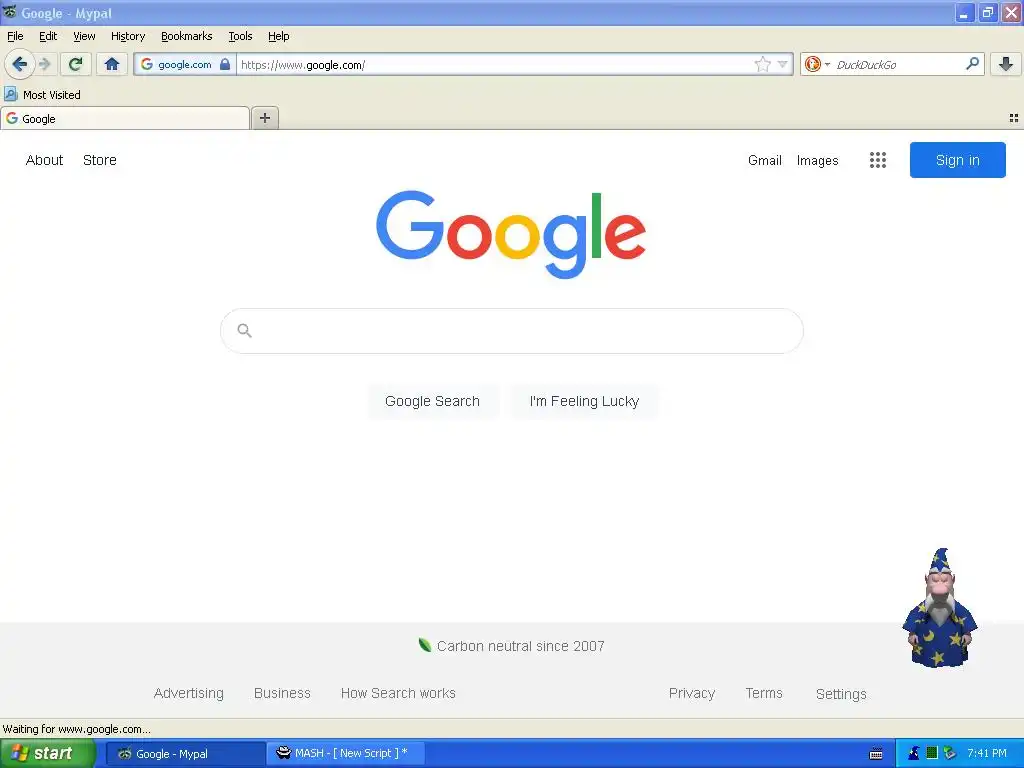Open the Downloads arrow button
The image size is (1024, 768).
tap(1006, 64)
